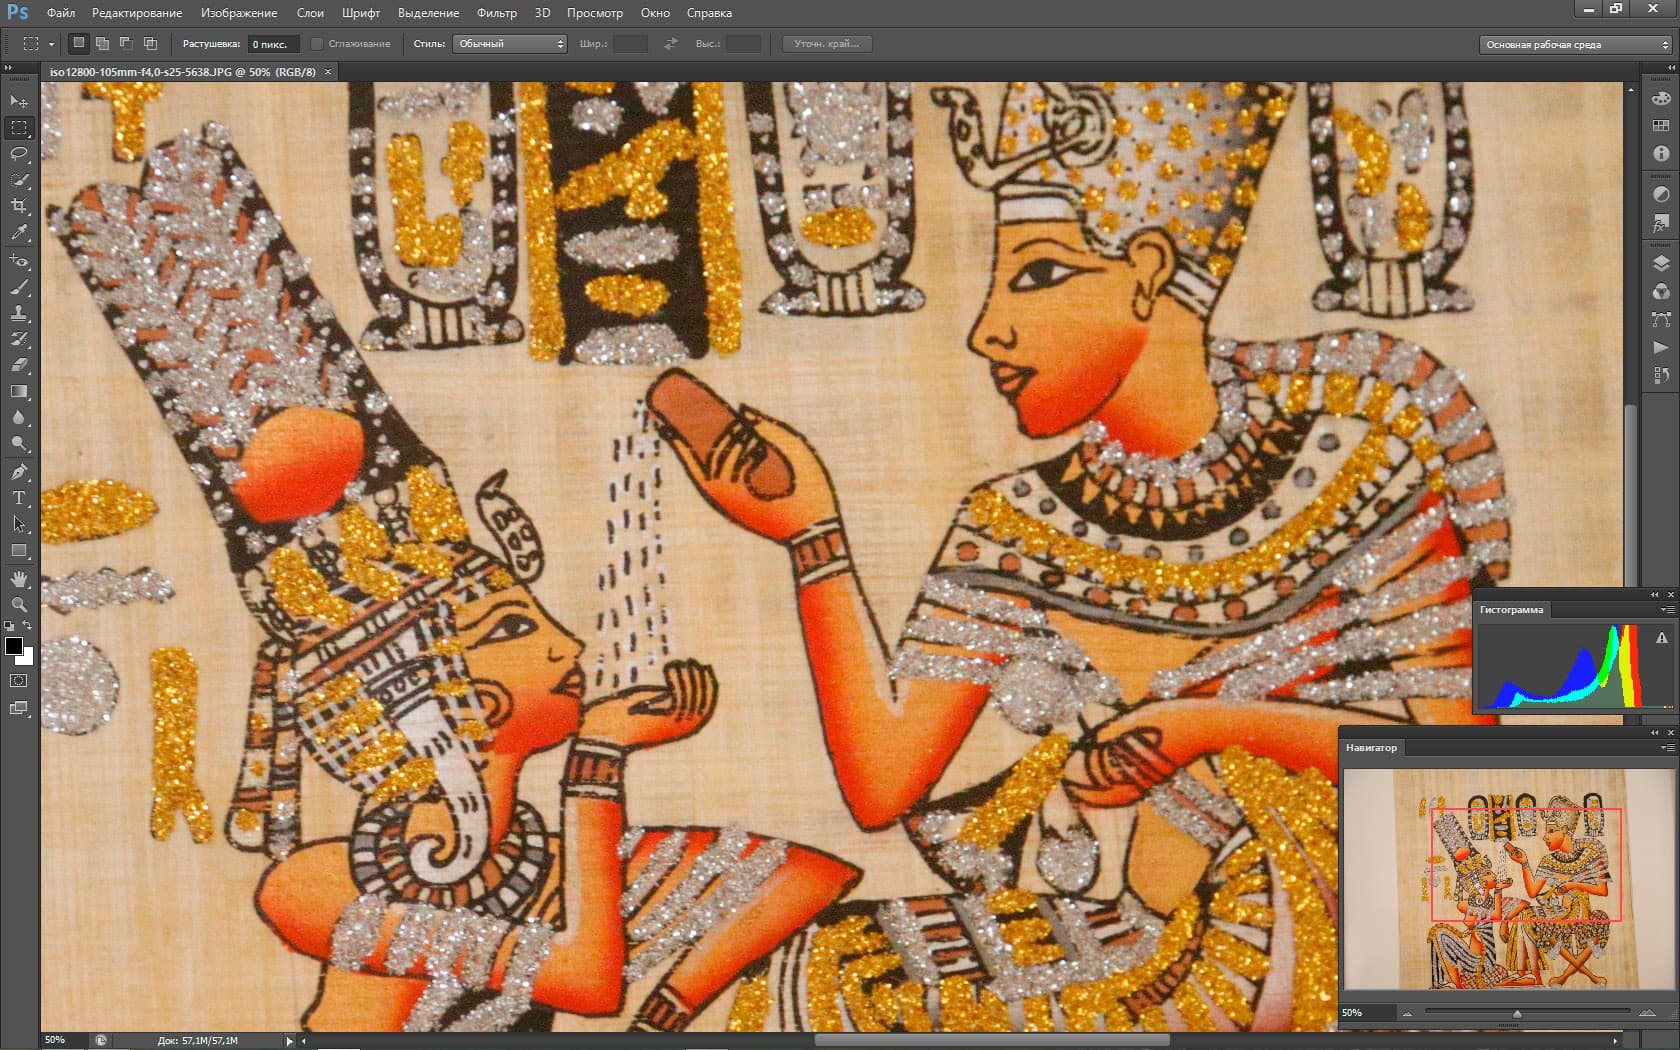Image resolution: width=1680 pixels, height=1050 pixels.
Task: Collapse the Навигатор panel group
Action: (1655, 732)
